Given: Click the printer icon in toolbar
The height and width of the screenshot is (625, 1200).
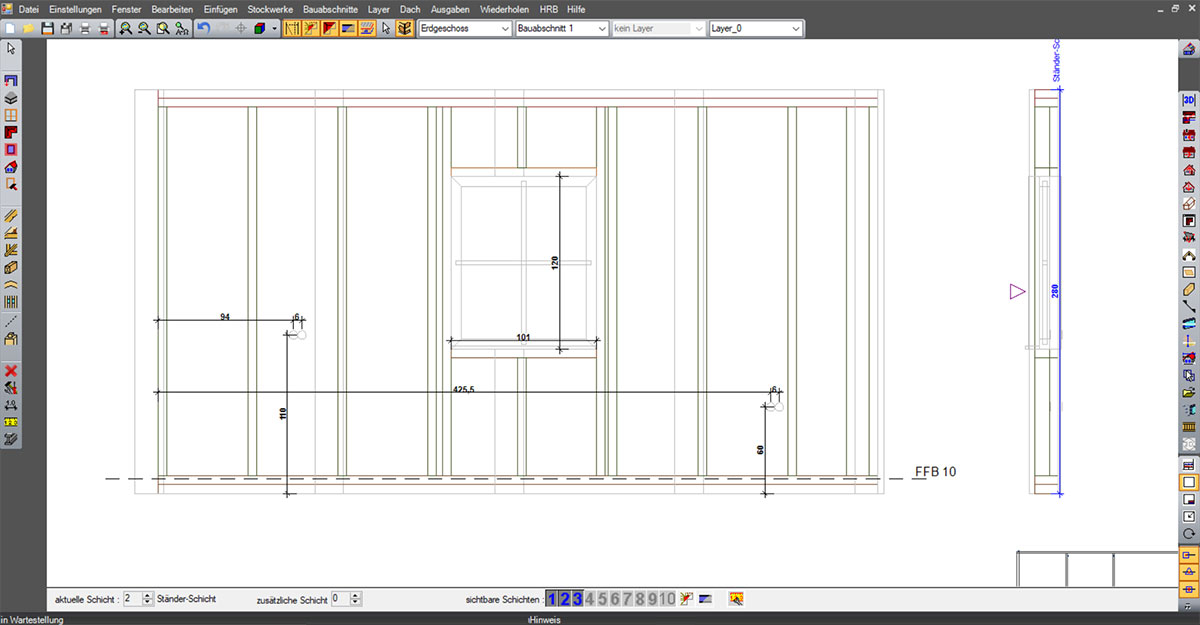Looking at the screenshot, I should click(84, 29).
